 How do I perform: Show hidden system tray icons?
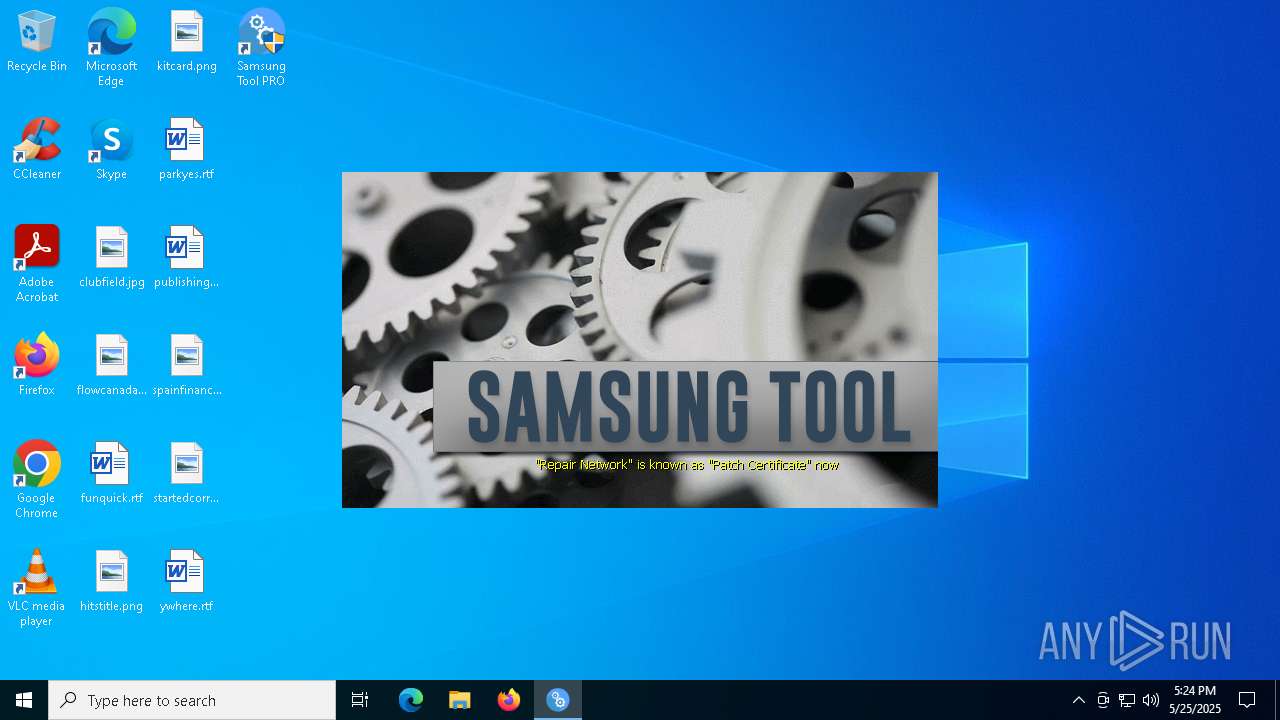coord(1079,700)
